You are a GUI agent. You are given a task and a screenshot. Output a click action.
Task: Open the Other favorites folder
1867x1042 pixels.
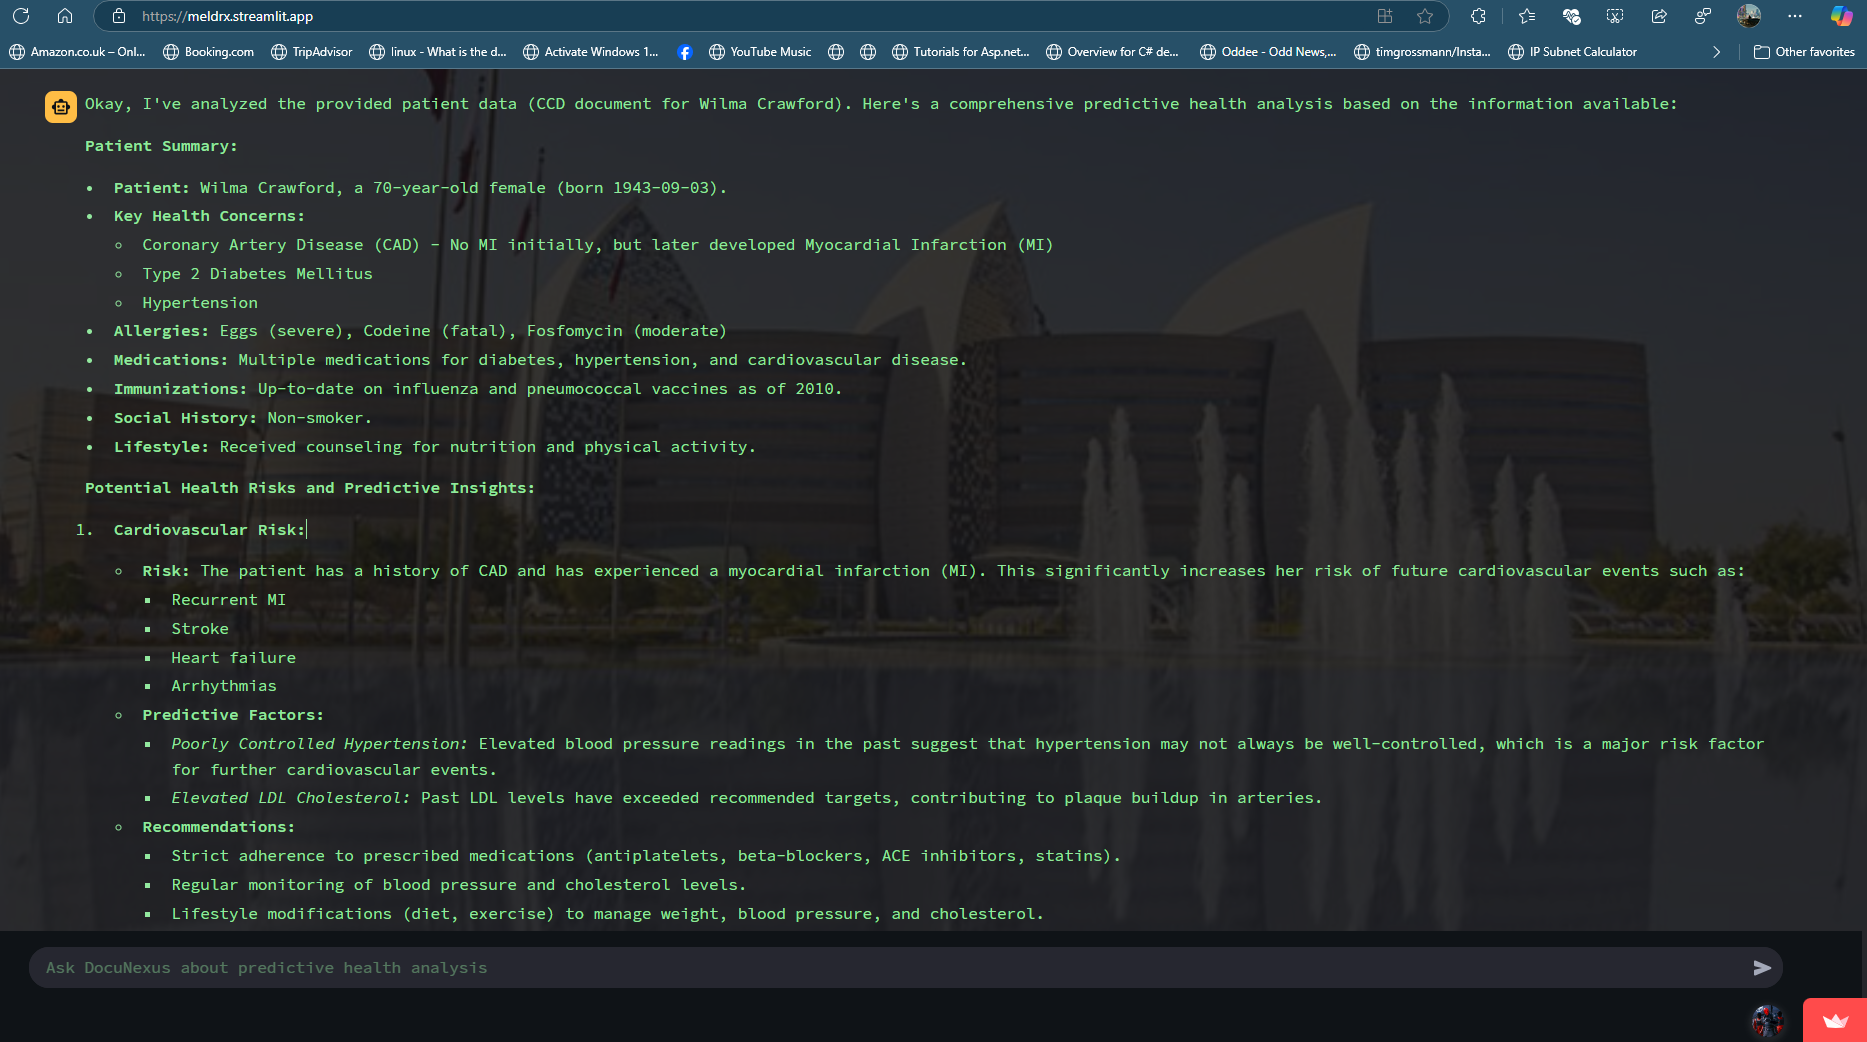[1804, 52]
